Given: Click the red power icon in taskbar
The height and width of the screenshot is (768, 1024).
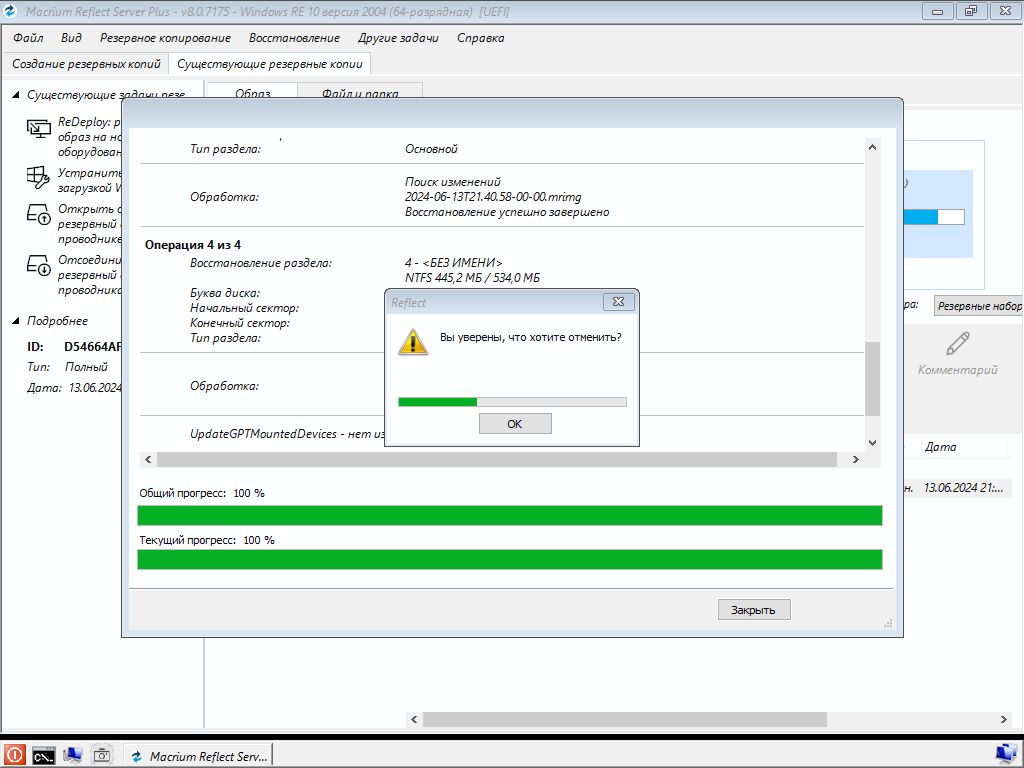Looking at the screenshot, I should click(14, 755).
